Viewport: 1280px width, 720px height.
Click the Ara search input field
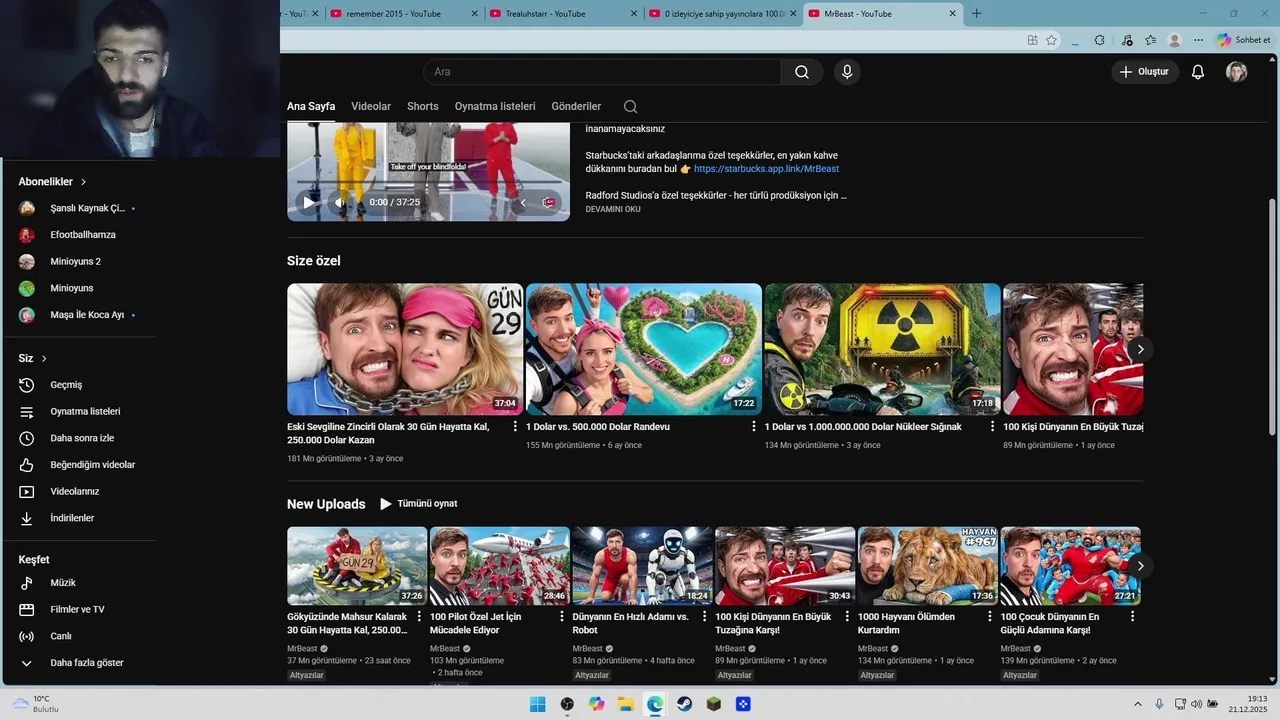[x=602, y=72]
